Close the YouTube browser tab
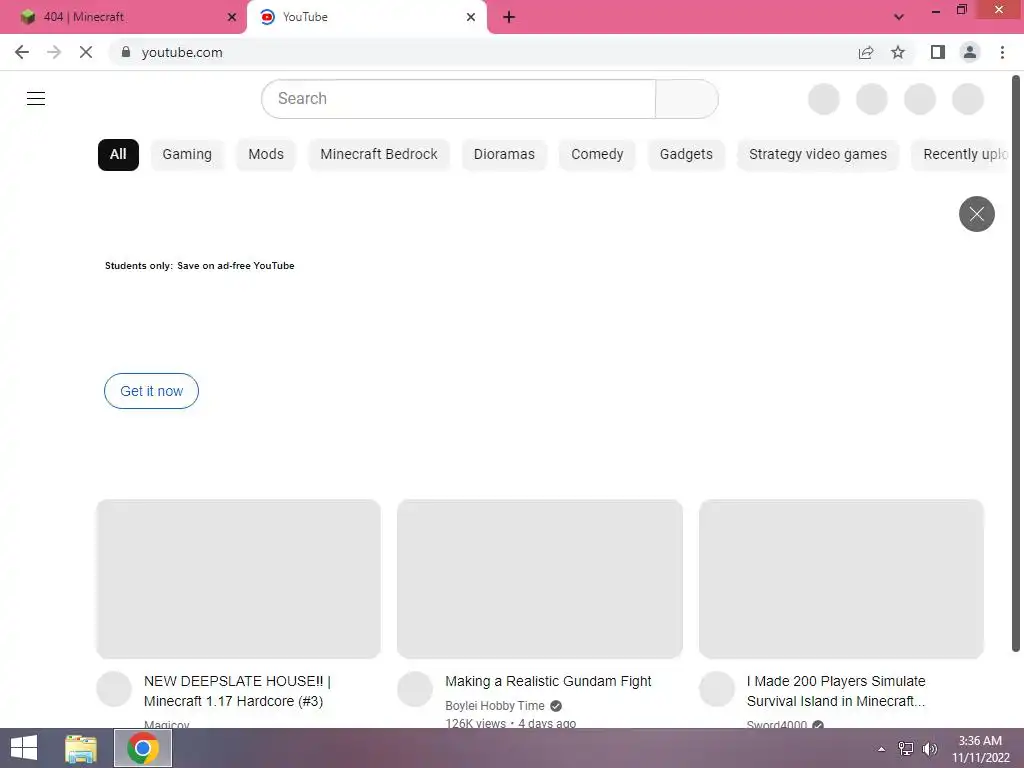 click(471, 17)
